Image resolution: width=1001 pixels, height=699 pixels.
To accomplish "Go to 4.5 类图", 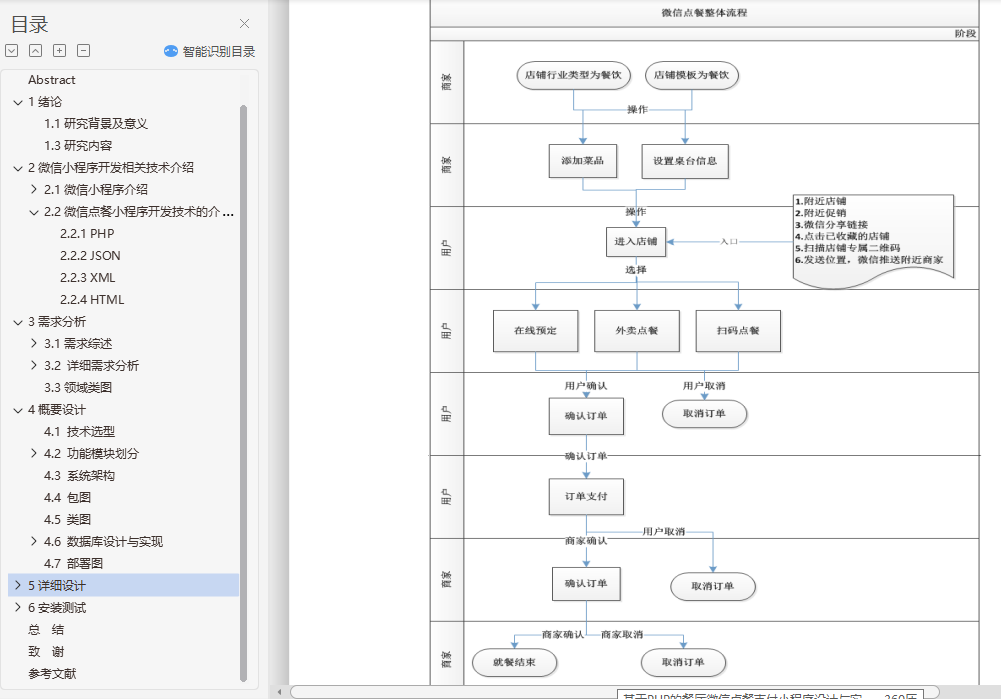I will click(x=67, y=520).
